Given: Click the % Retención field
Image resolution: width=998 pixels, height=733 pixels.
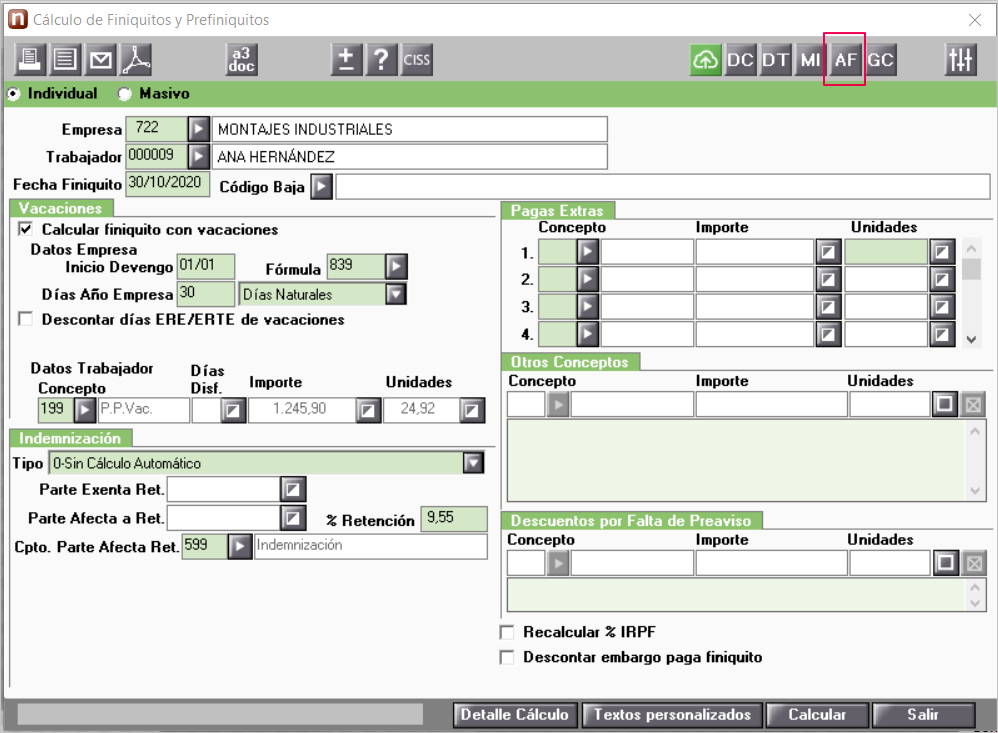Looking at the screenshot, I should (454, 519).
